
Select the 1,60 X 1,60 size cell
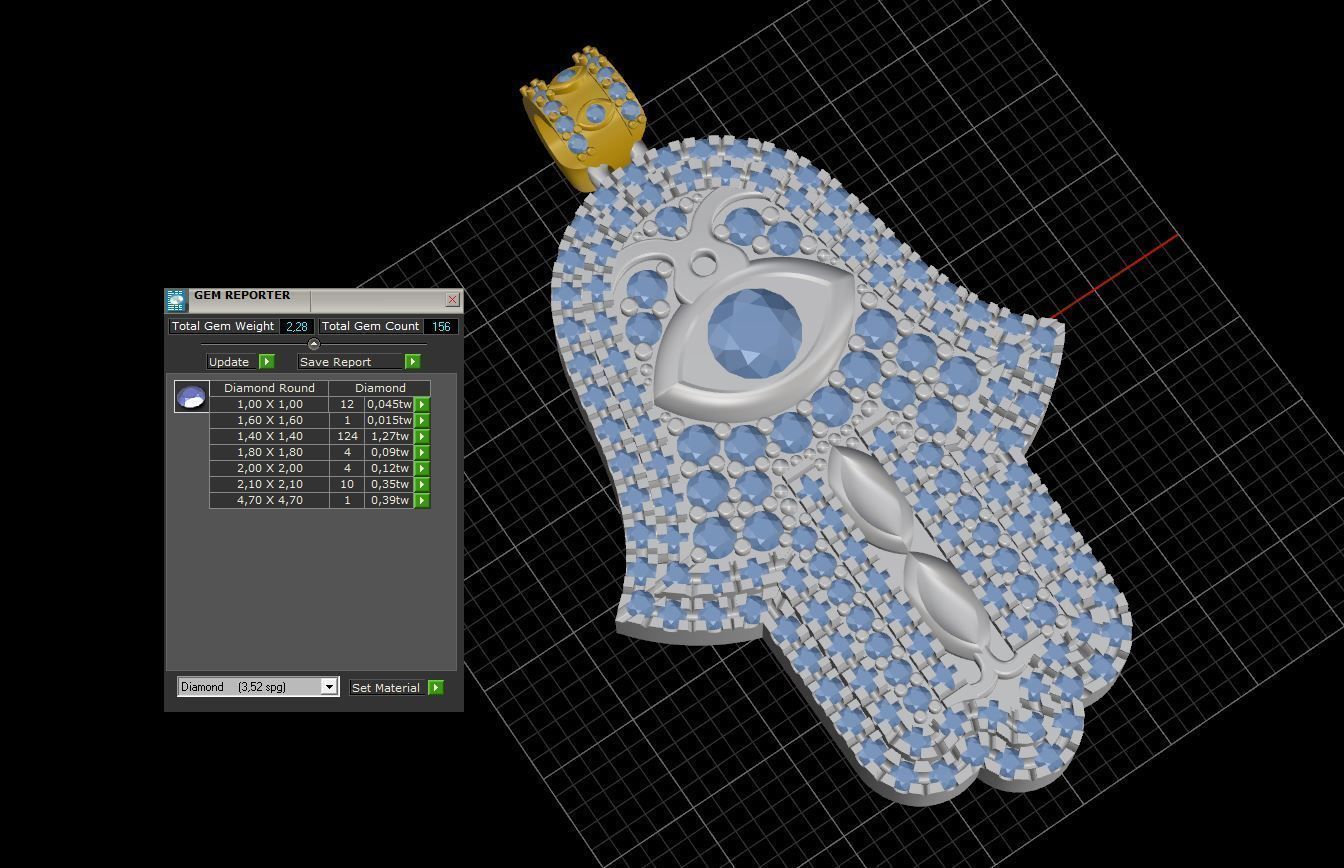[269, 420]
